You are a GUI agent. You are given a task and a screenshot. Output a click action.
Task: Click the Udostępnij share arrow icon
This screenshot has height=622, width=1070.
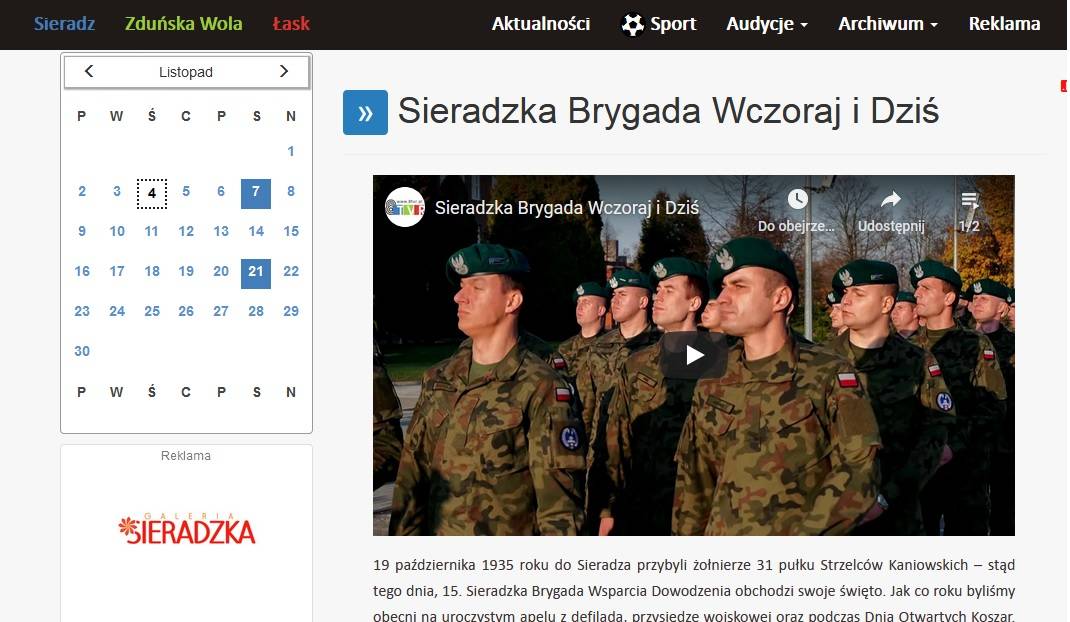[891, 199]
